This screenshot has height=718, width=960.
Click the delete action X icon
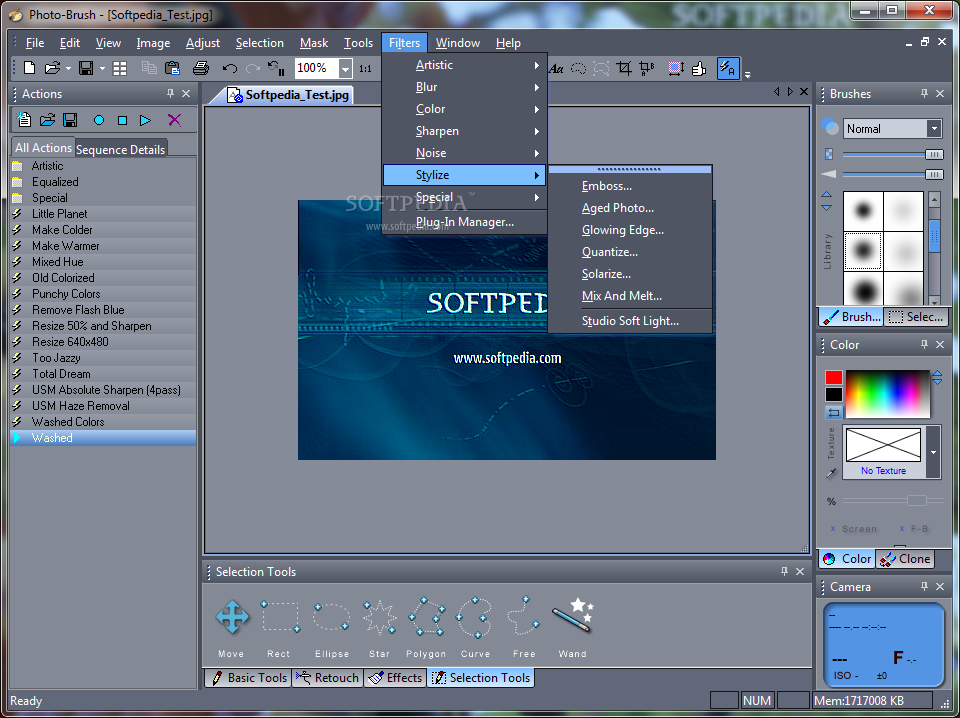point(174,120)
